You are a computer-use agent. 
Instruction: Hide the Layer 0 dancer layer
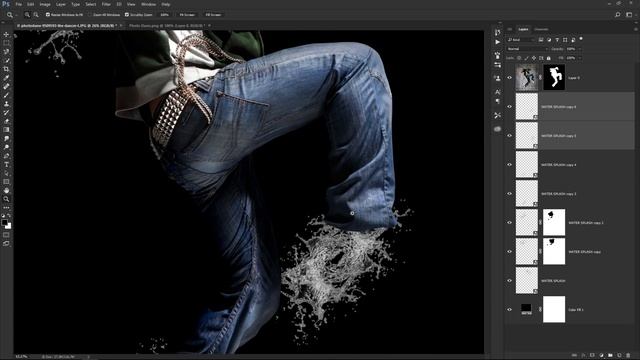[x=509, y=78]
